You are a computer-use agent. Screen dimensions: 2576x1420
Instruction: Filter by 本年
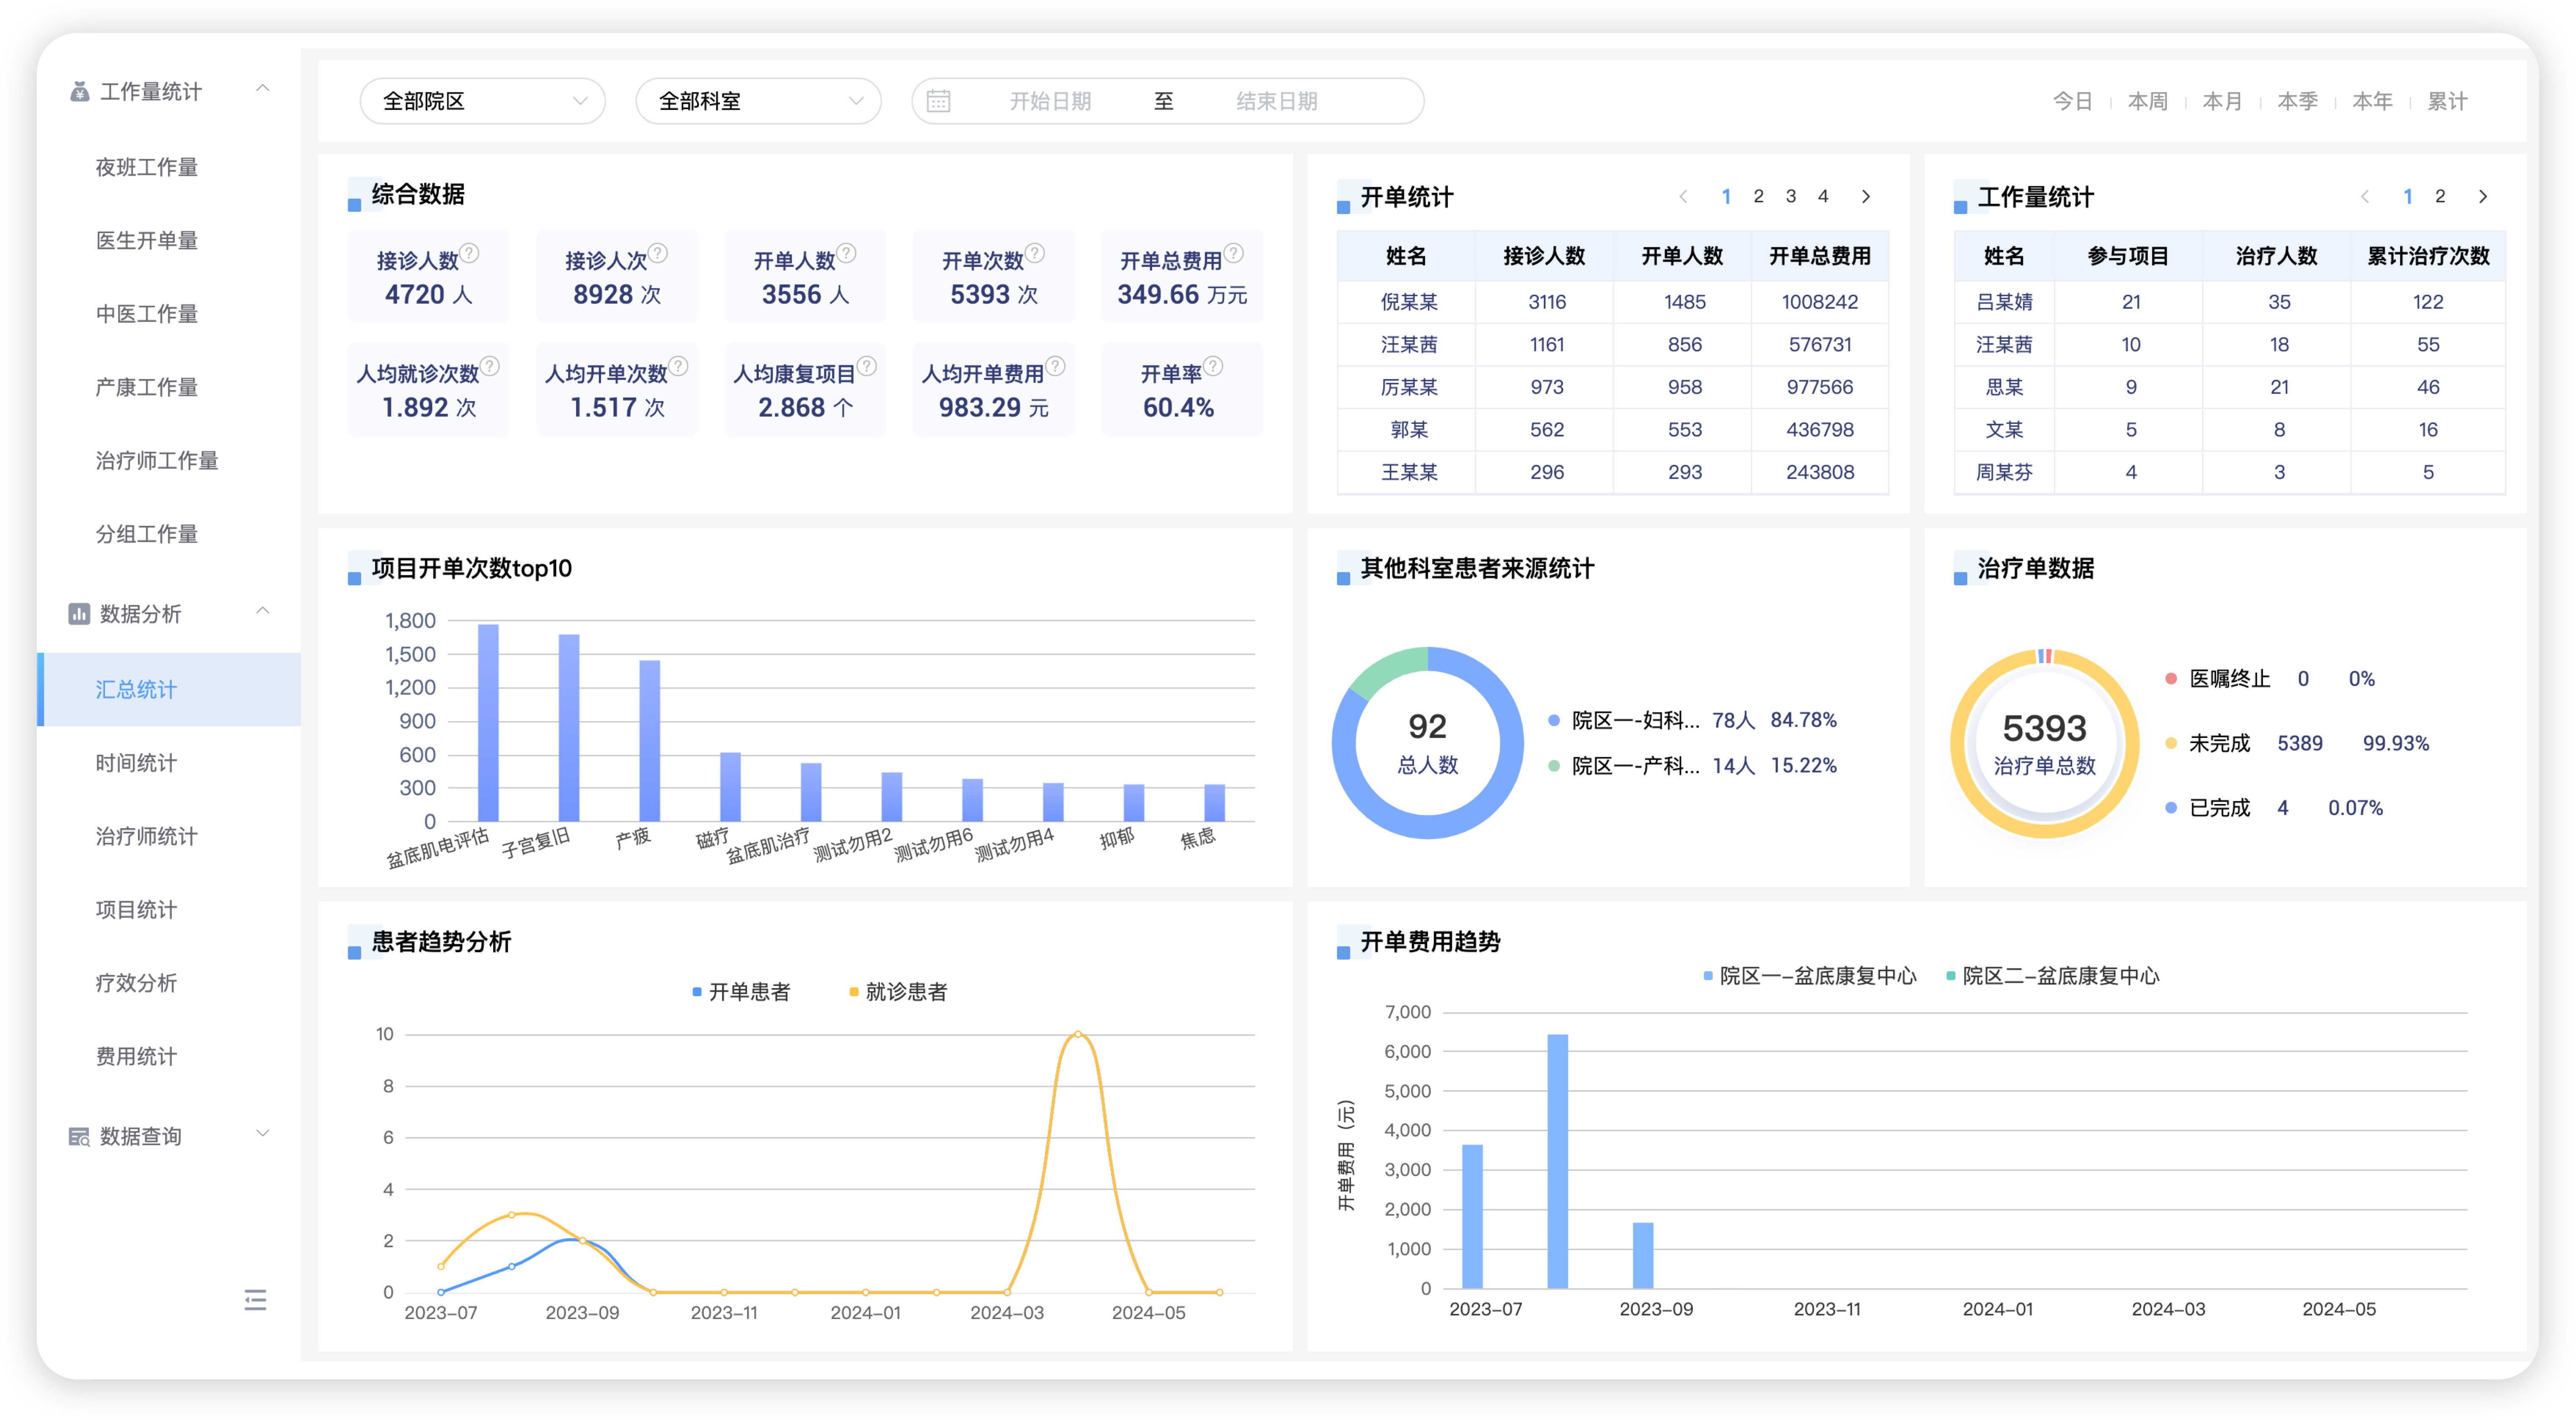coord(2372,101)
